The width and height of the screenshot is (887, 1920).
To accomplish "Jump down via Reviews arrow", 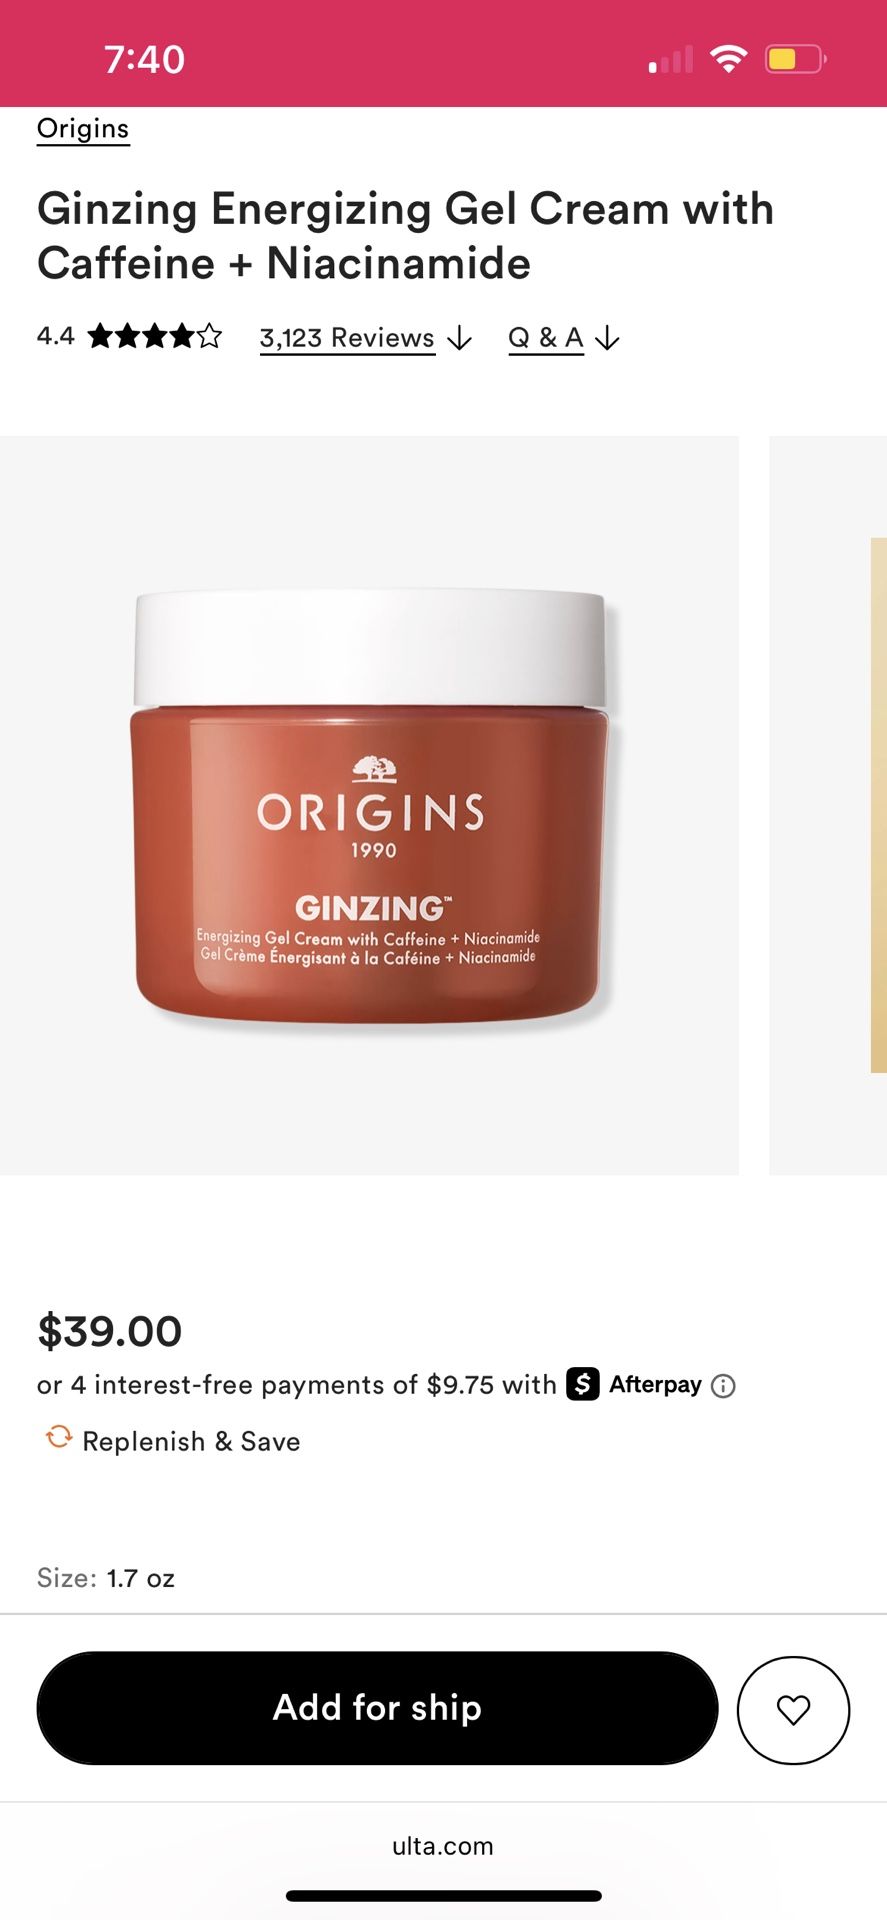I will [x=459, y=339].
